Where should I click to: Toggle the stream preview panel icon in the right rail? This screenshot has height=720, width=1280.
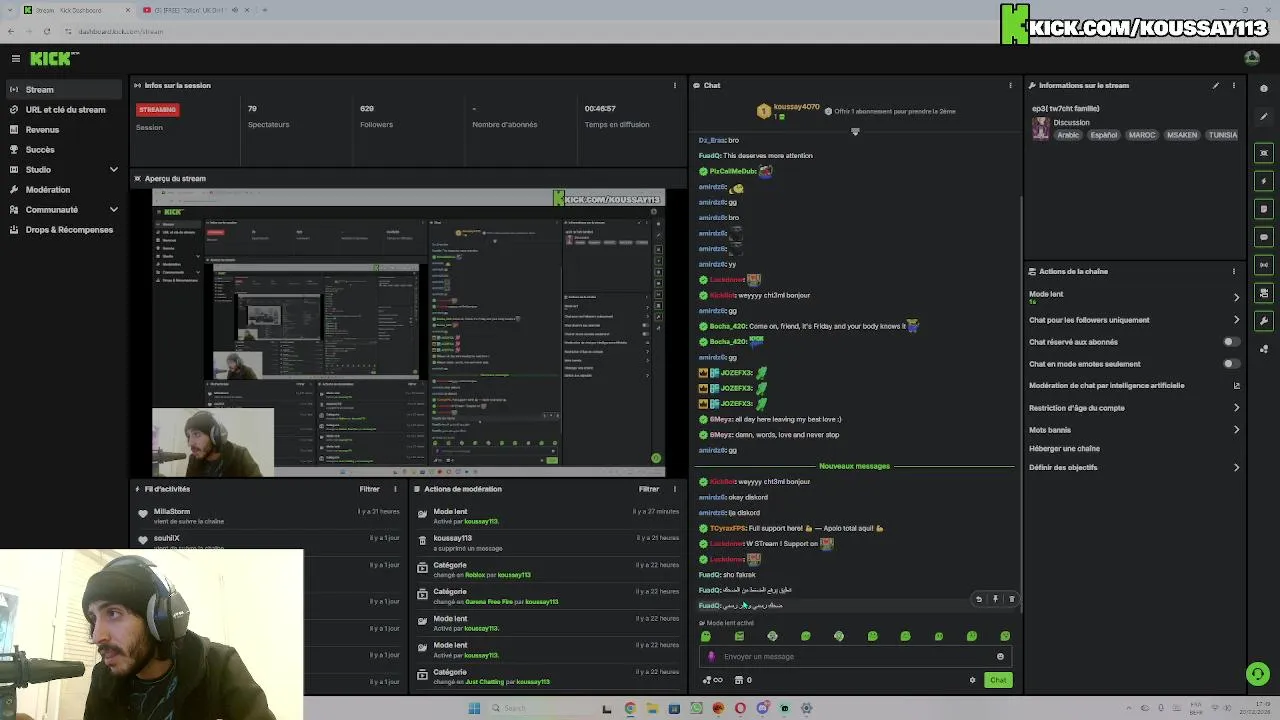point(1264,153)
